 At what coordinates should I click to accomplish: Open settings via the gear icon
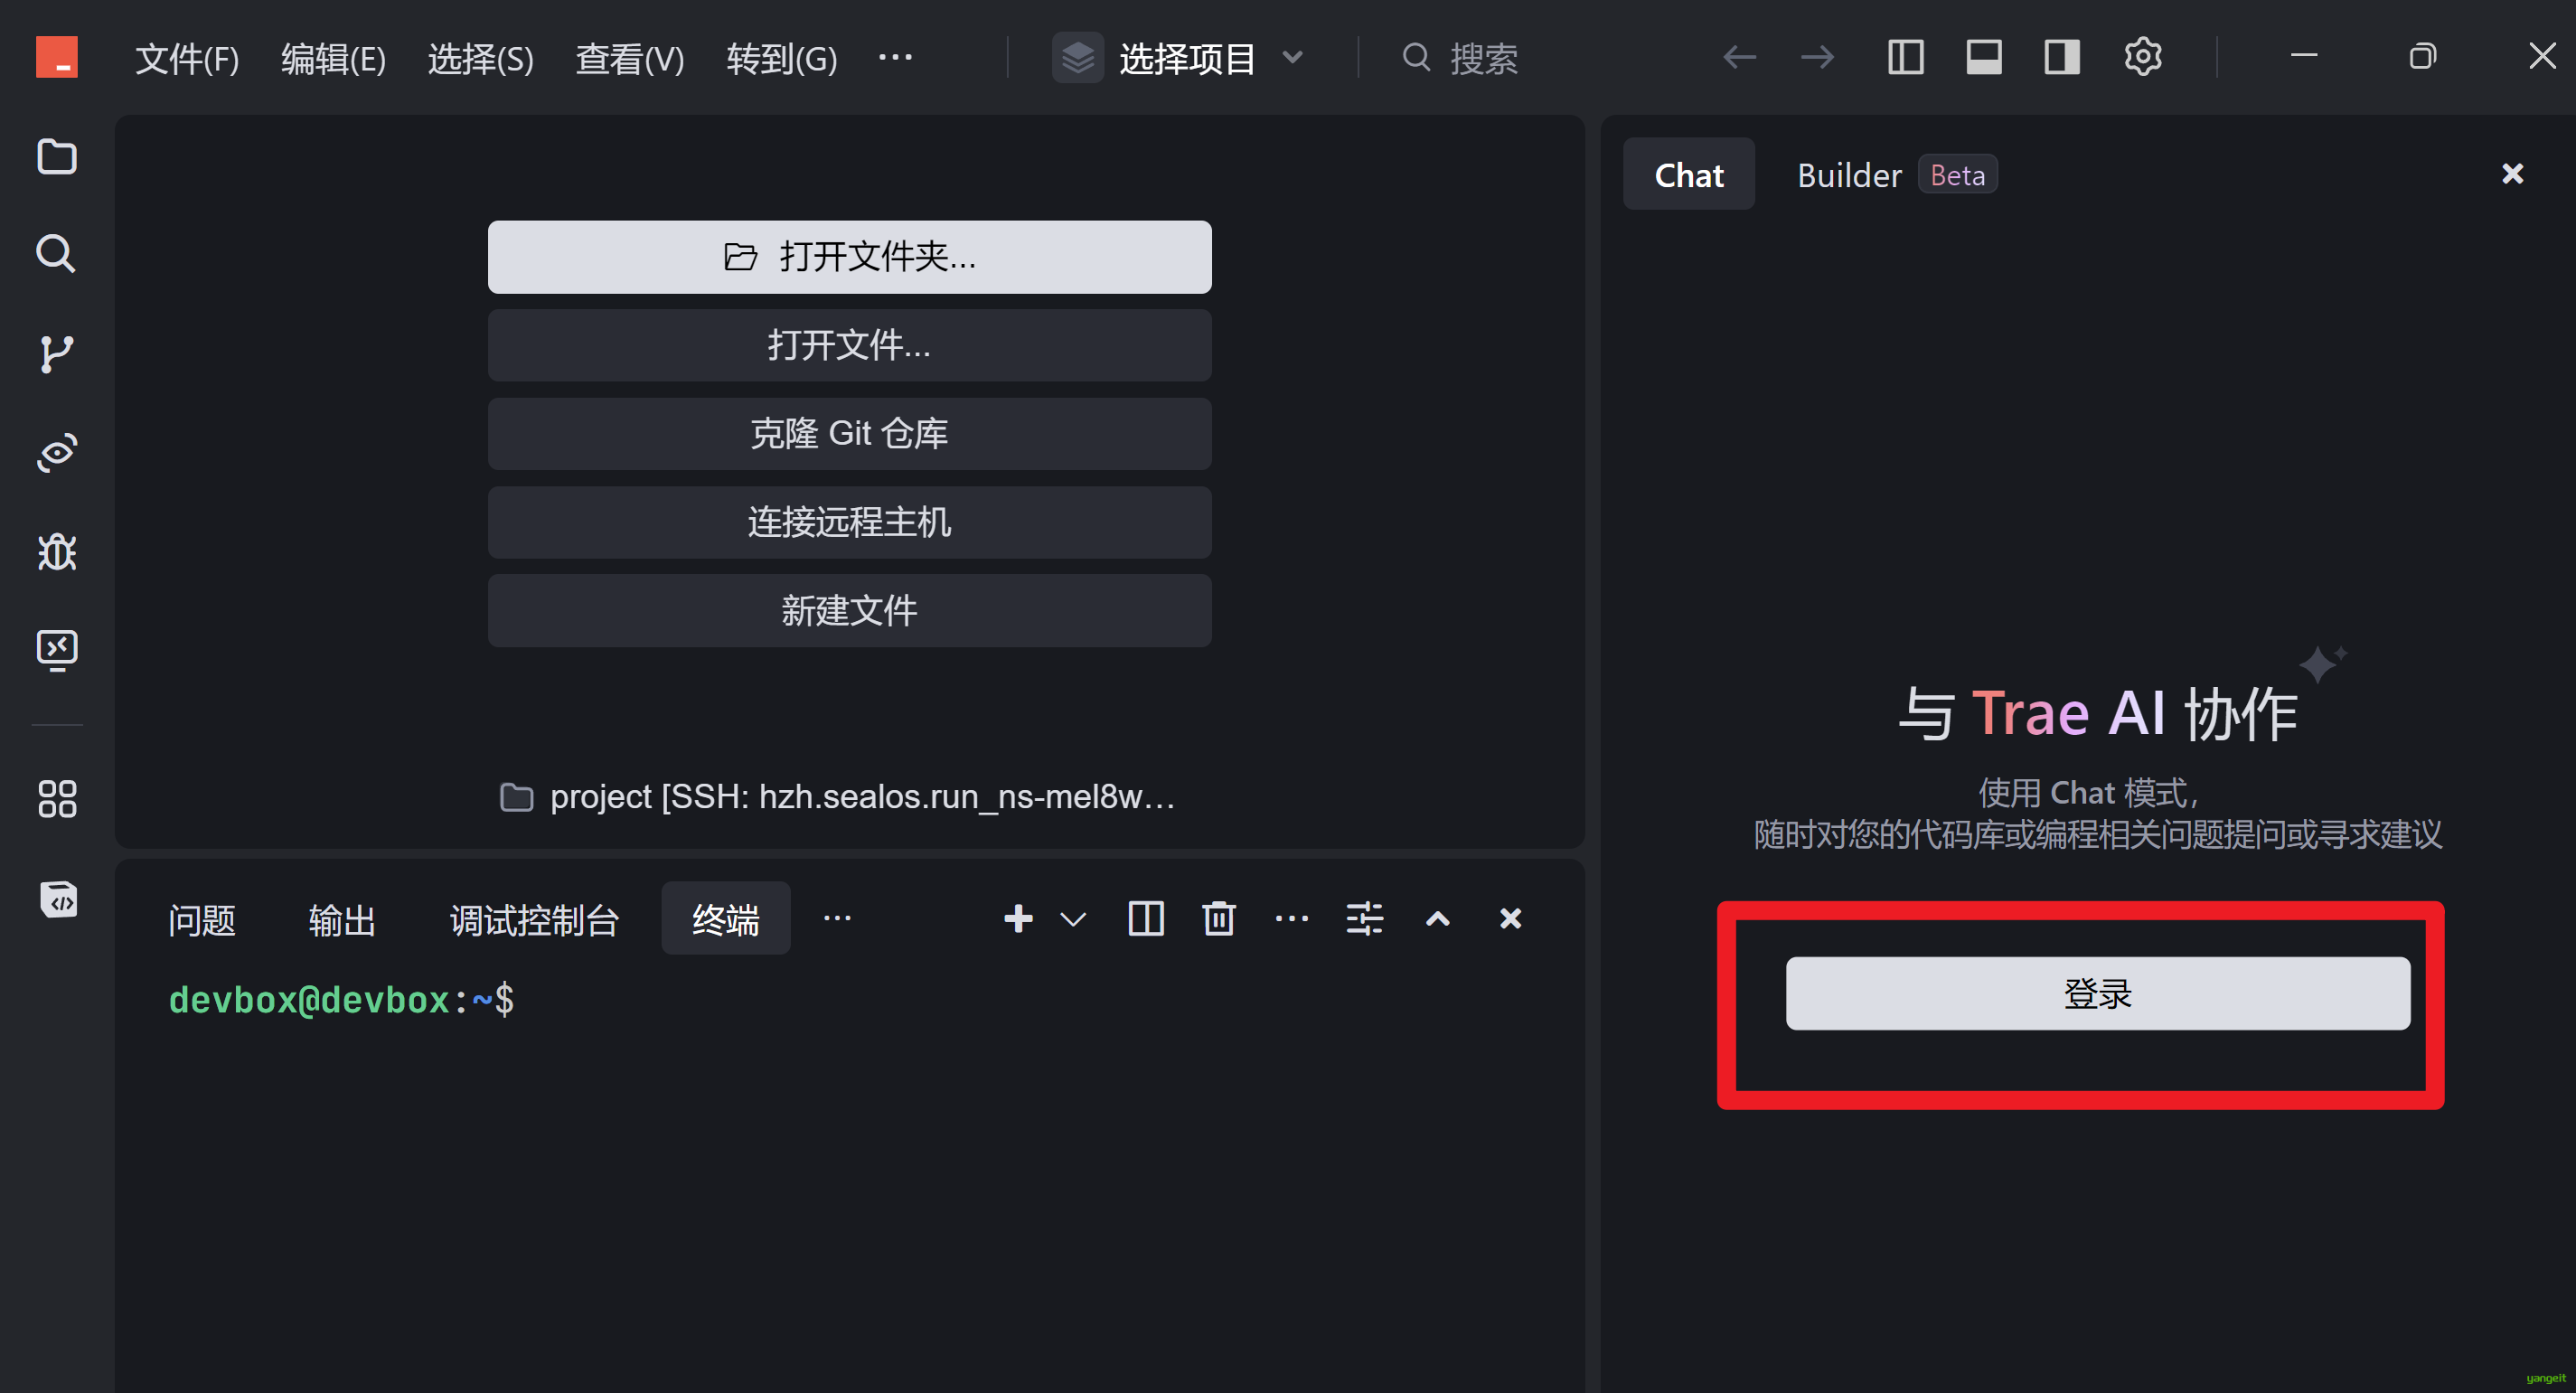(2142, 57)
